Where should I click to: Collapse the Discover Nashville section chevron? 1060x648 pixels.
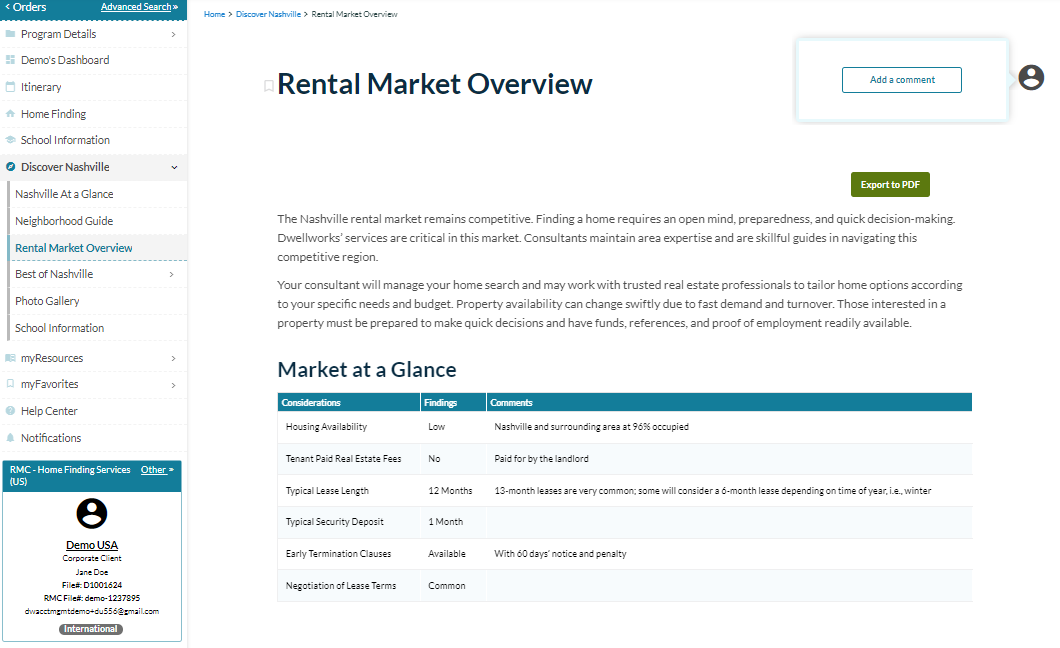pyautogui.click(x=174, y=167)
